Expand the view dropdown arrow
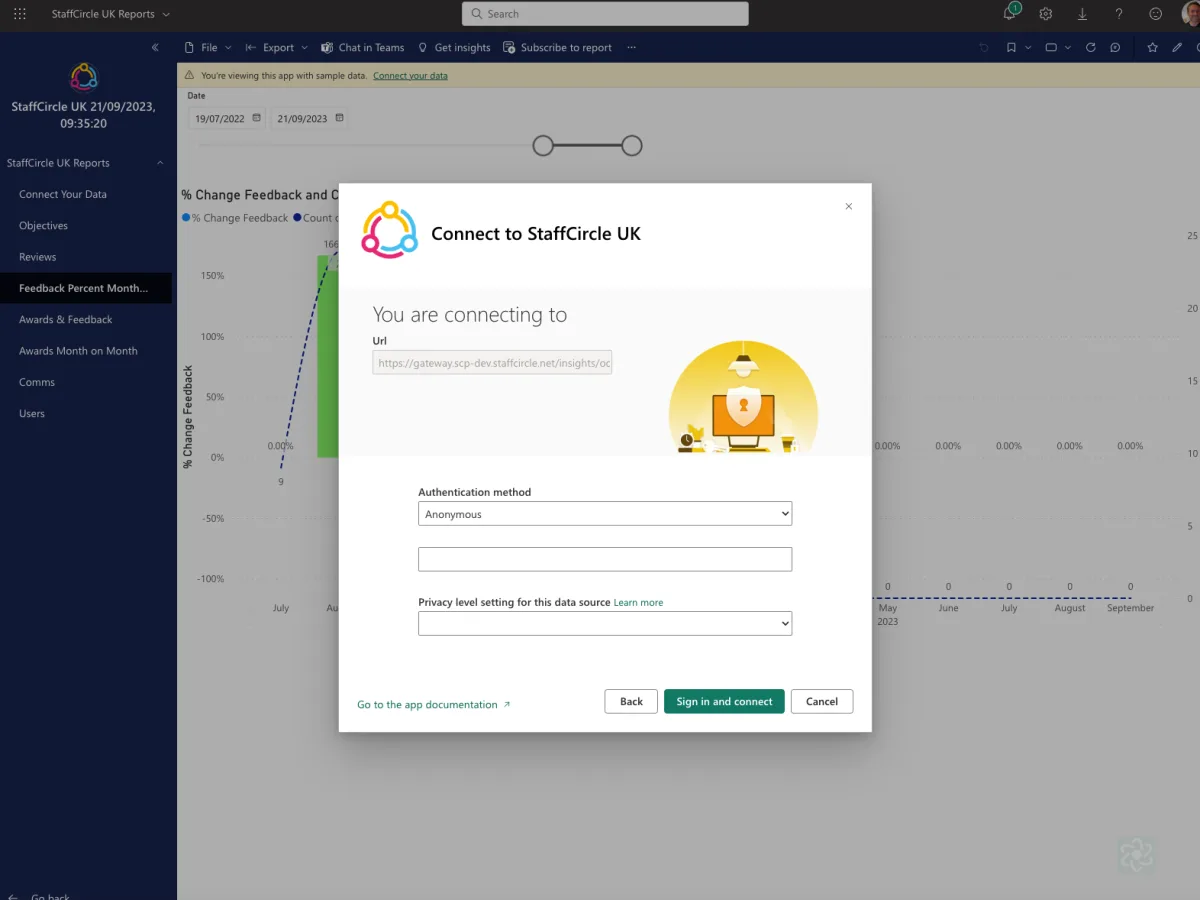Image resolution: width=1200 pixels, height=900 pixels. coord(1068,47)
